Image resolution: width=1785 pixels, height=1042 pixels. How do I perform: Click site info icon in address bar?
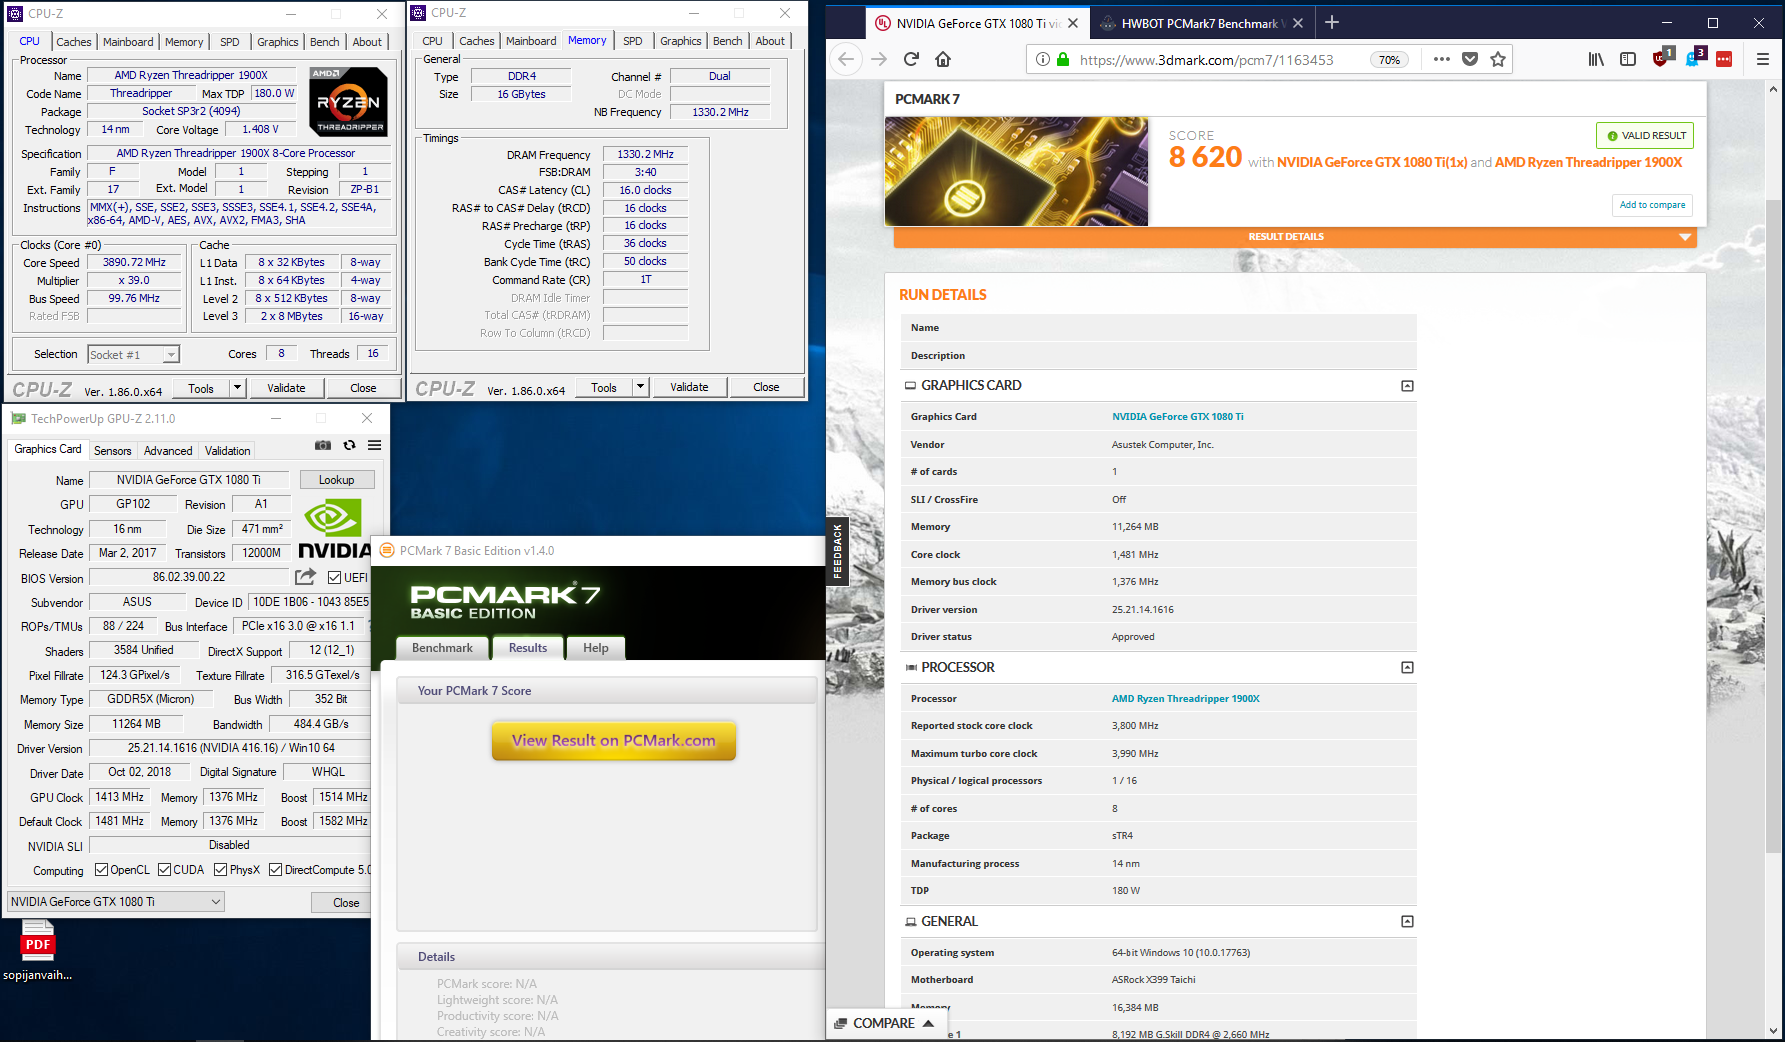[1043, 59]
